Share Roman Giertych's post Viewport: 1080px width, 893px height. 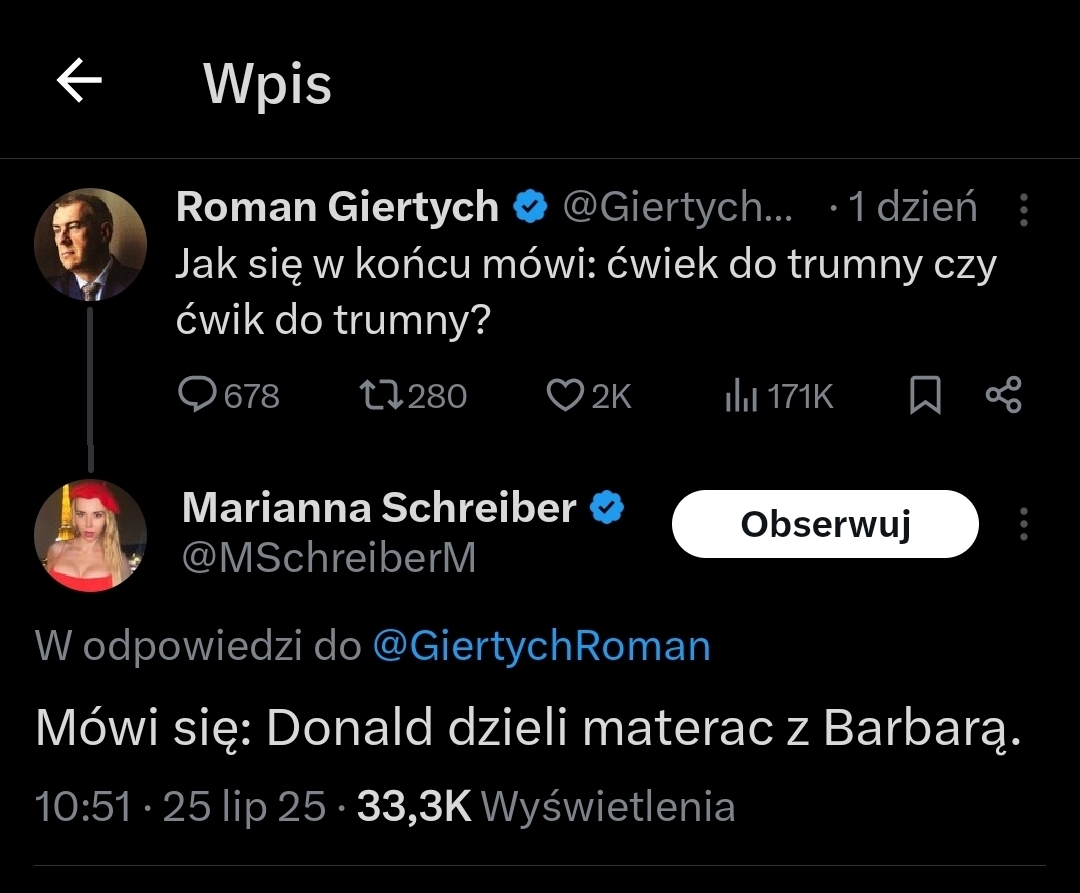[x=1003, y=396]
